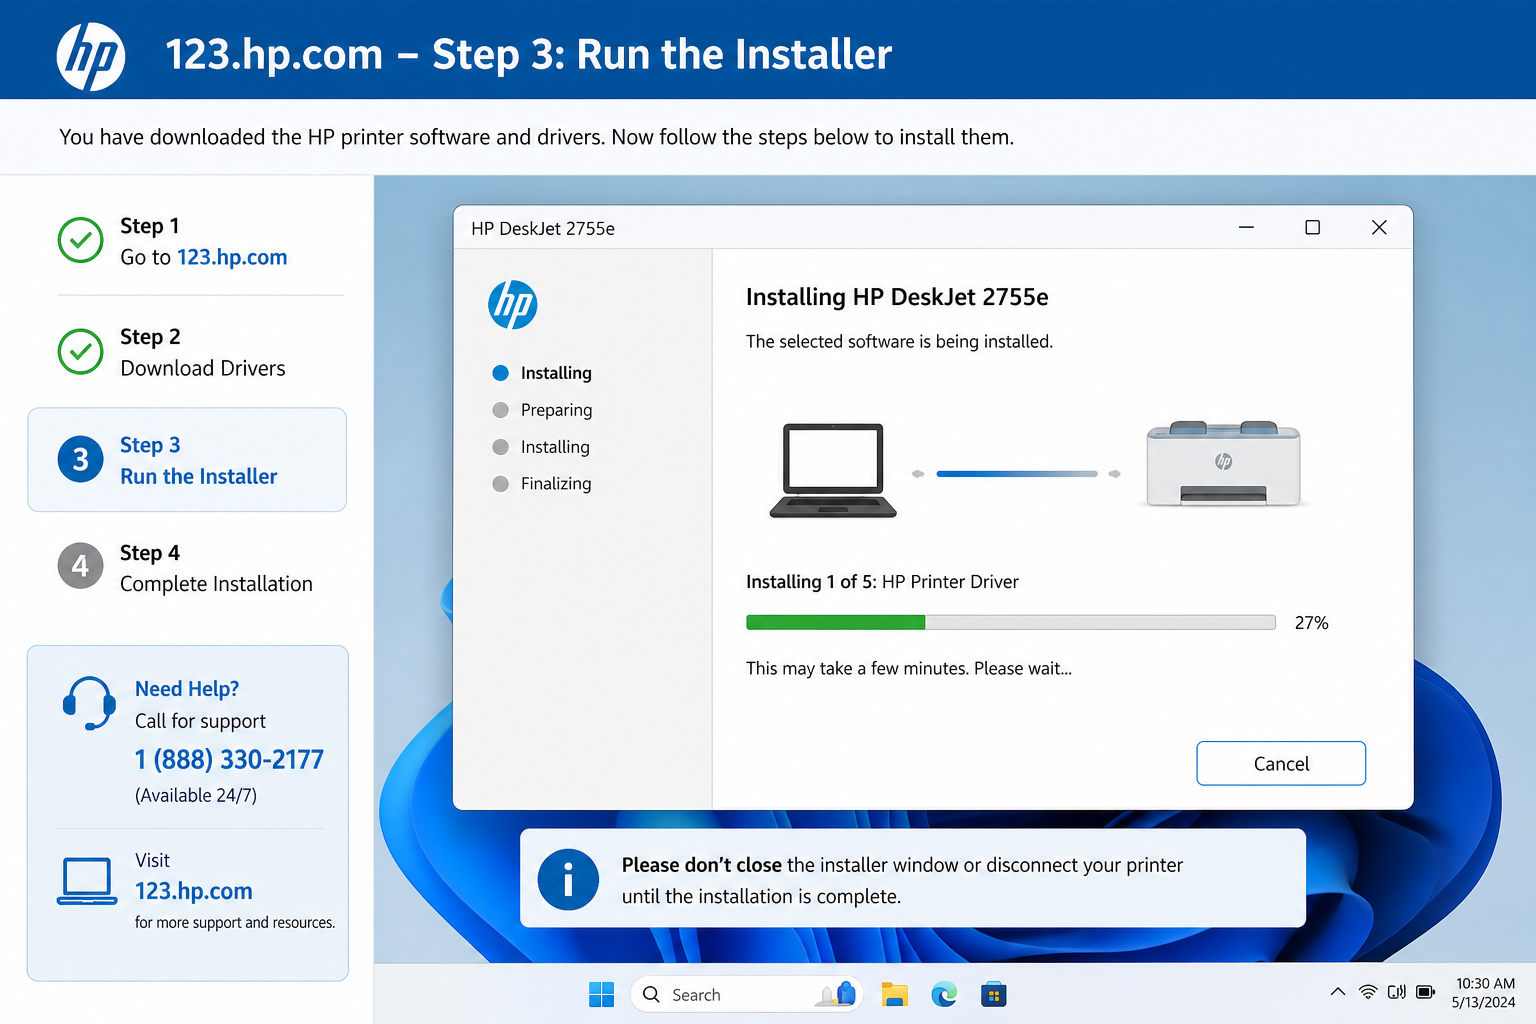Click the support number 1 (888) 330-2177
Image resolution: width=1536 pixels, height=1024 pixels.
(x=230, y=760)
